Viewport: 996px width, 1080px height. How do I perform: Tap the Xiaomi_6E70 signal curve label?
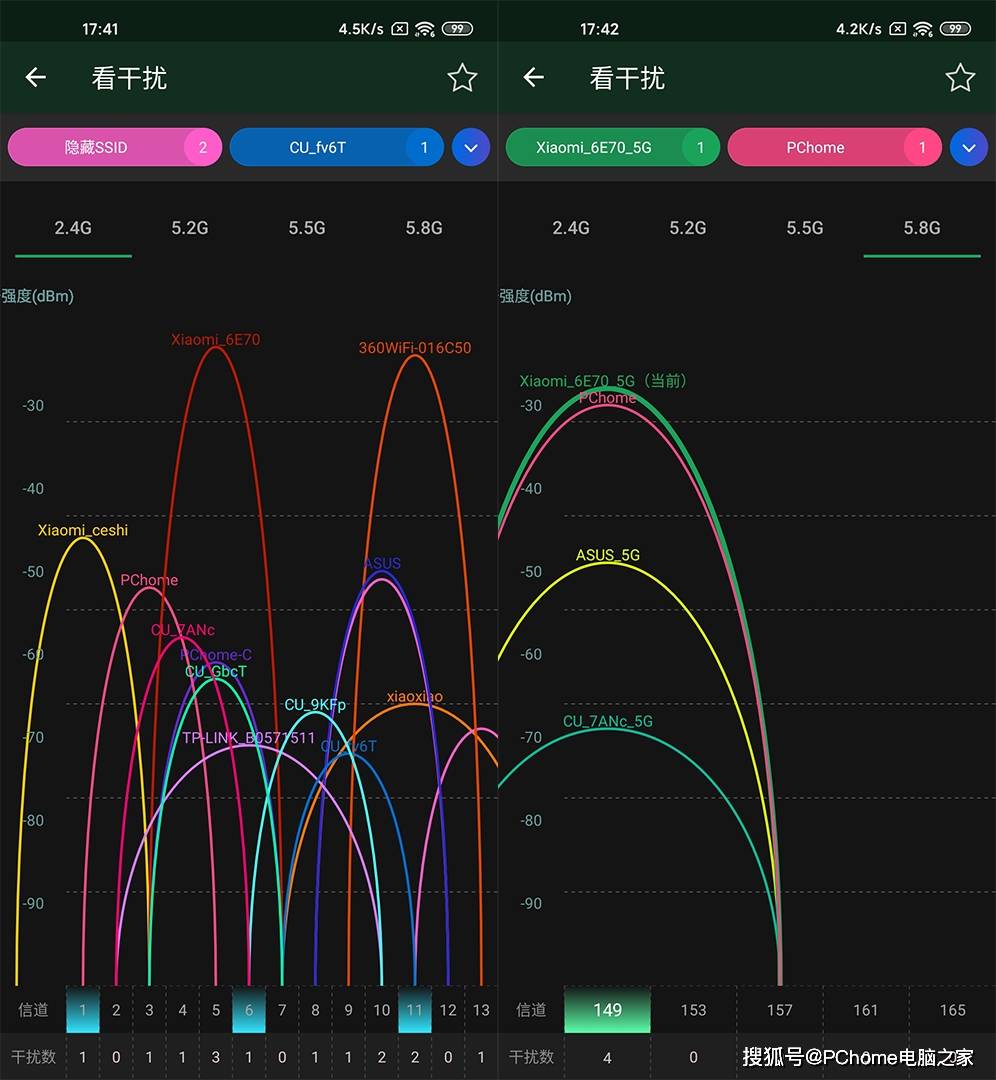[x=215, y=340]
